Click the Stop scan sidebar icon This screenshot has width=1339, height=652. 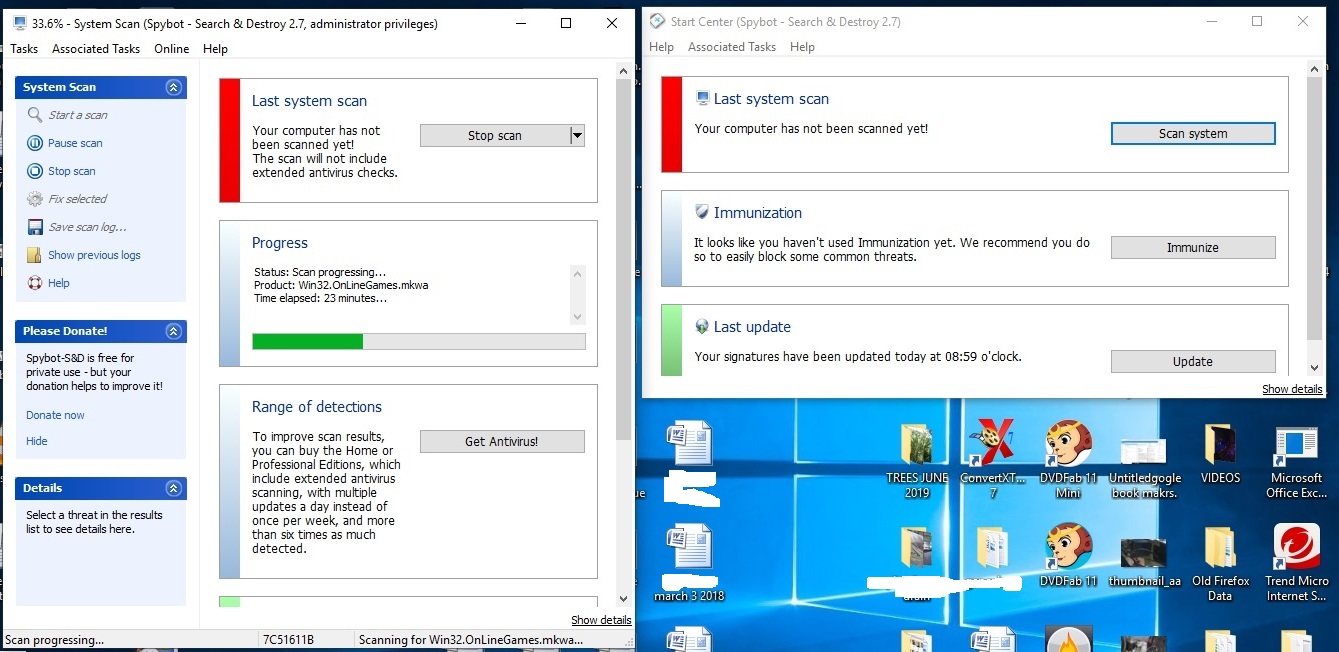click(x=35, y=171)
